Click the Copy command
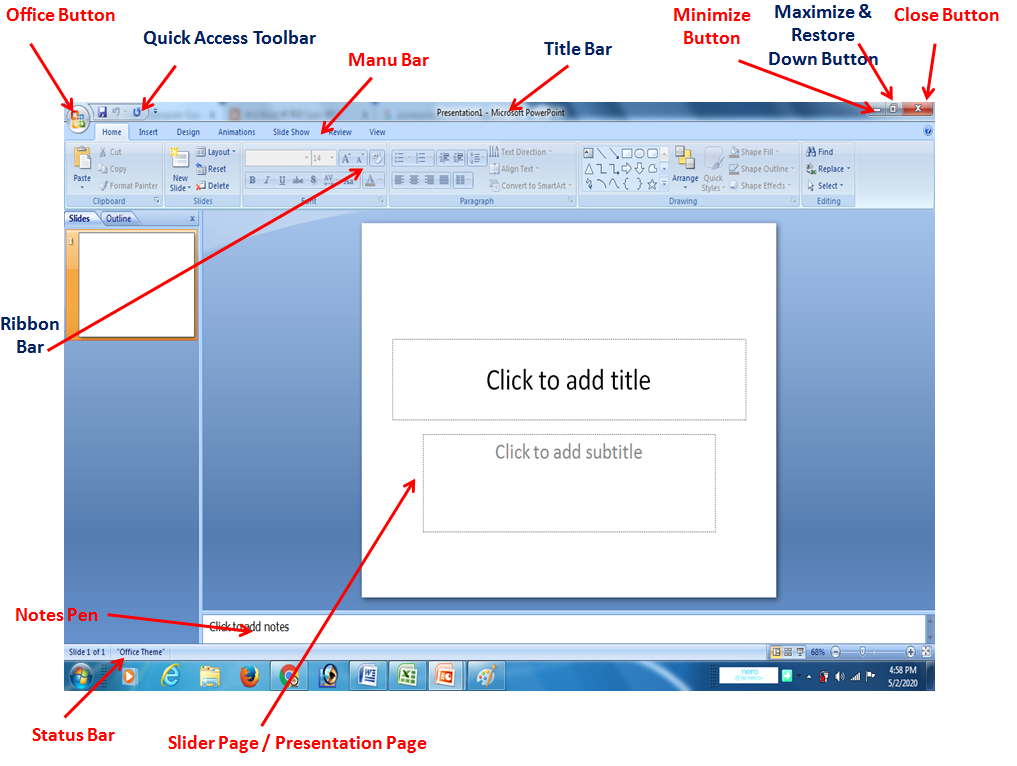Screen dimensions: 1017x766 click(x=112, y=169)
